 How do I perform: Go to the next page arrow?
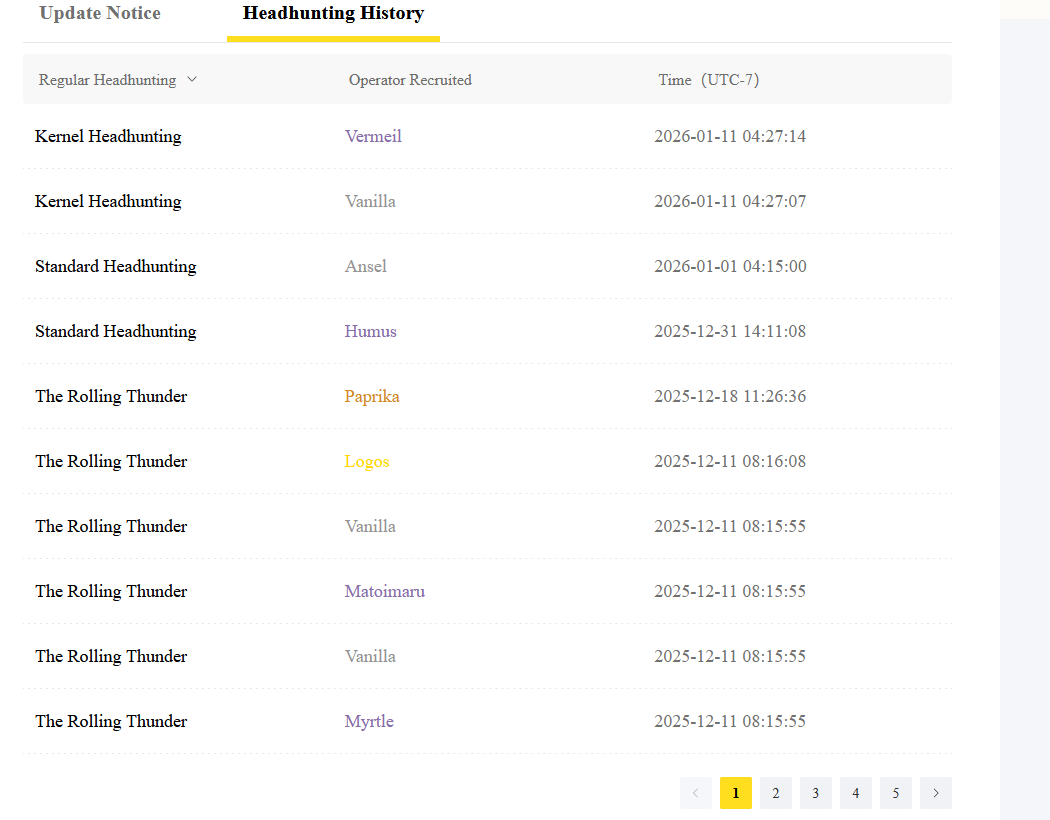point(935,793)
